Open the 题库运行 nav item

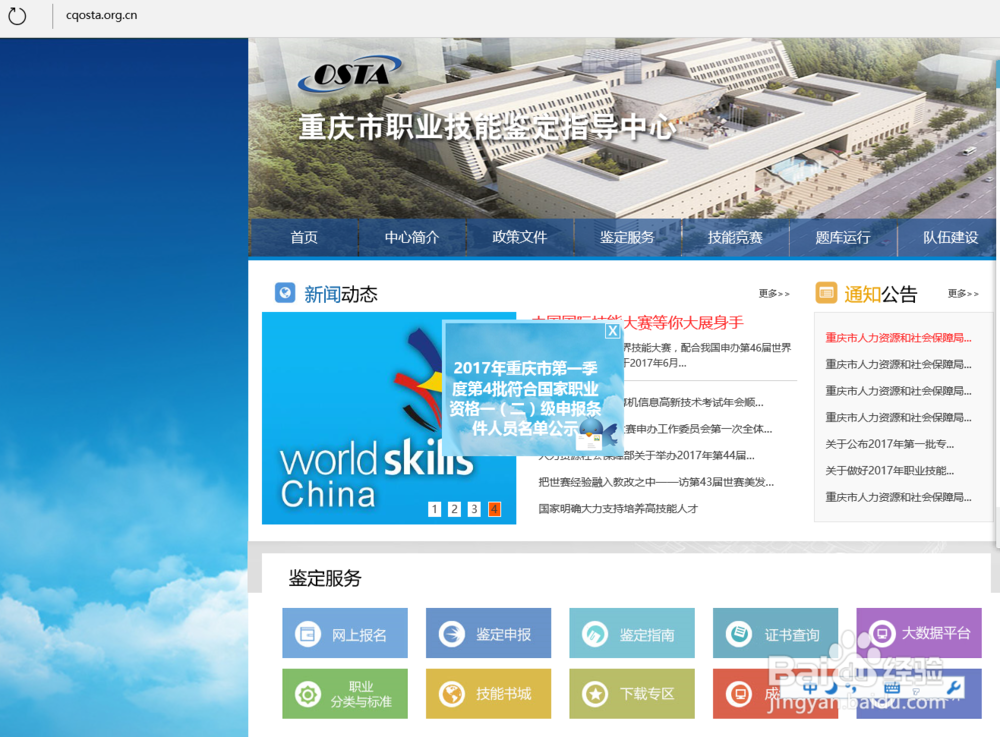pos(843,237)
